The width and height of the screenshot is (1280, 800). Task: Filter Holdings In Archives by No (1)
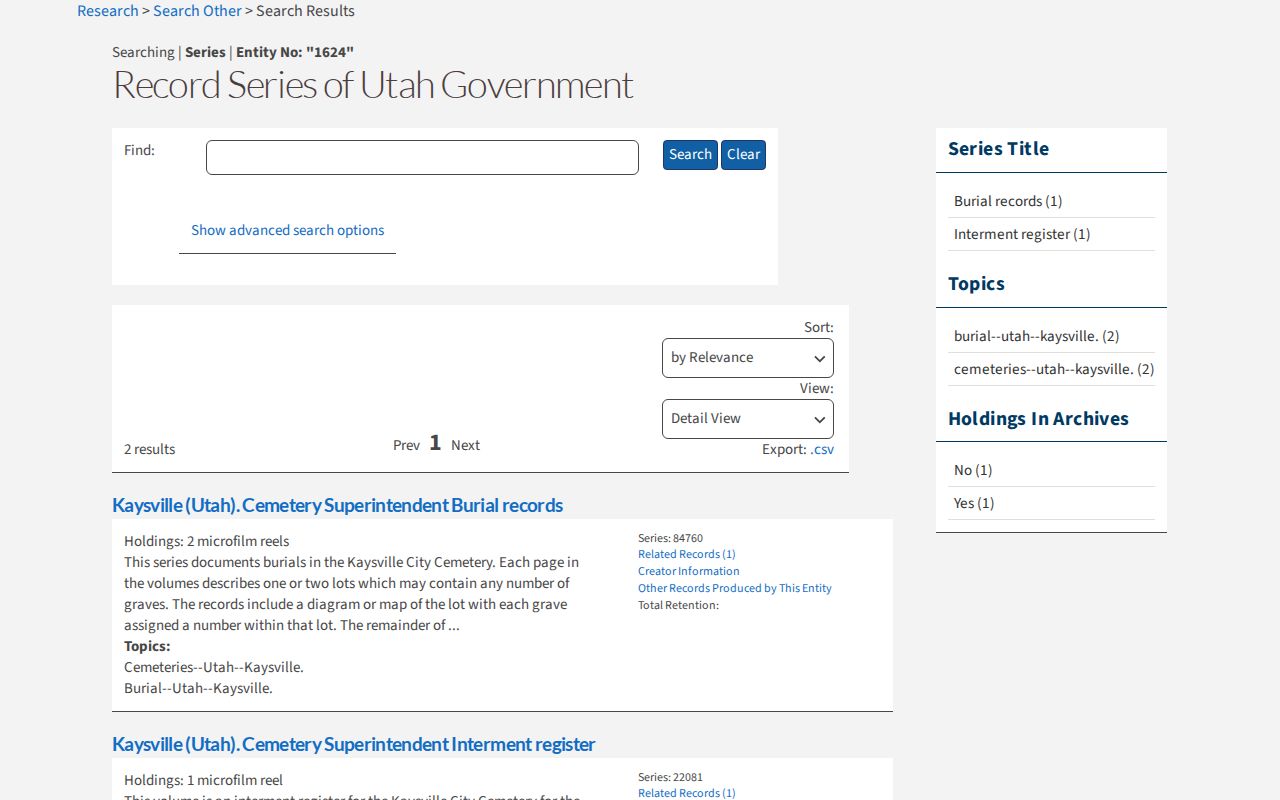point(973,470)
